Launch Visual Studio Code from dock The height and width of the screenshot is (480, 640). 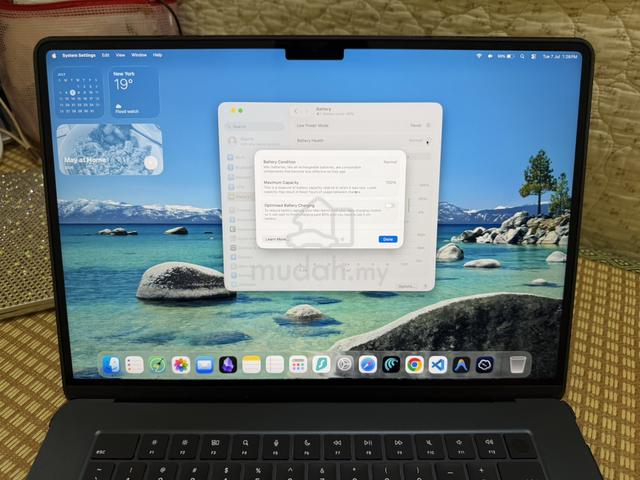click(x=438, y=364)
